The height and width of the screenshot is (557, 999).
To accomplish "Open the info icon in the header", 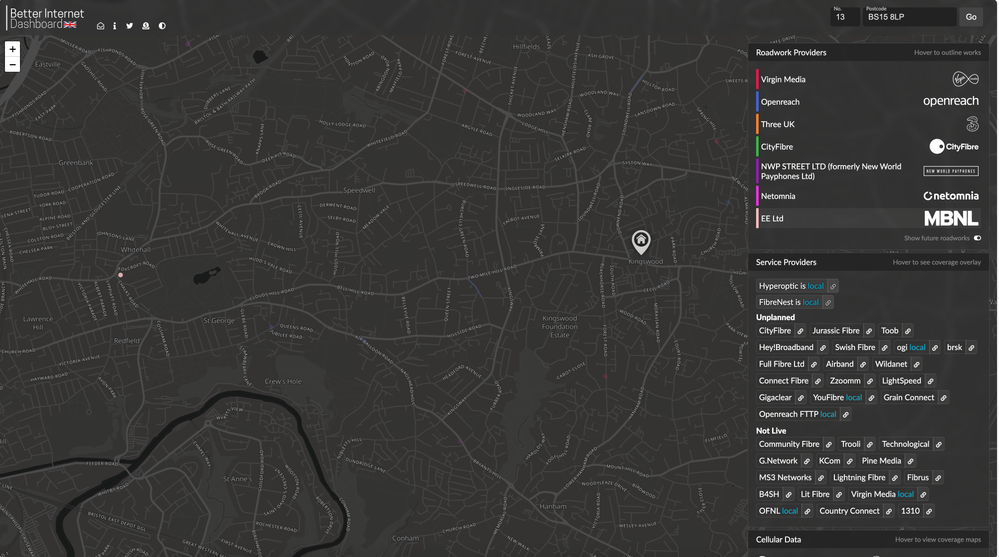I will [115, 26].
